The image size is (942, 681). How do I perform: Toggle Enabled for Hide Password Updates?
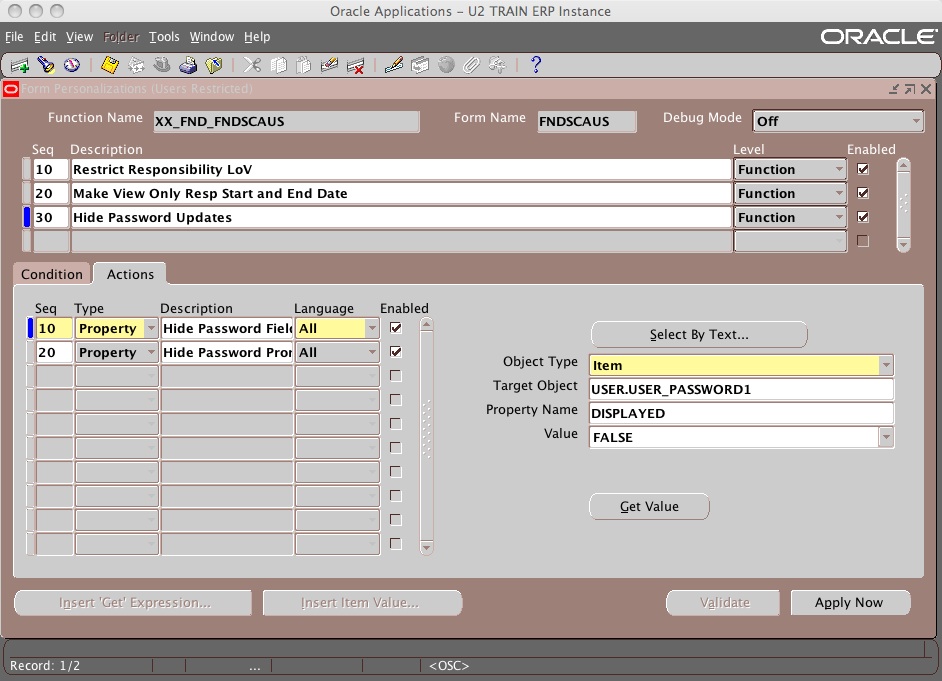click(x=863, y=217)
